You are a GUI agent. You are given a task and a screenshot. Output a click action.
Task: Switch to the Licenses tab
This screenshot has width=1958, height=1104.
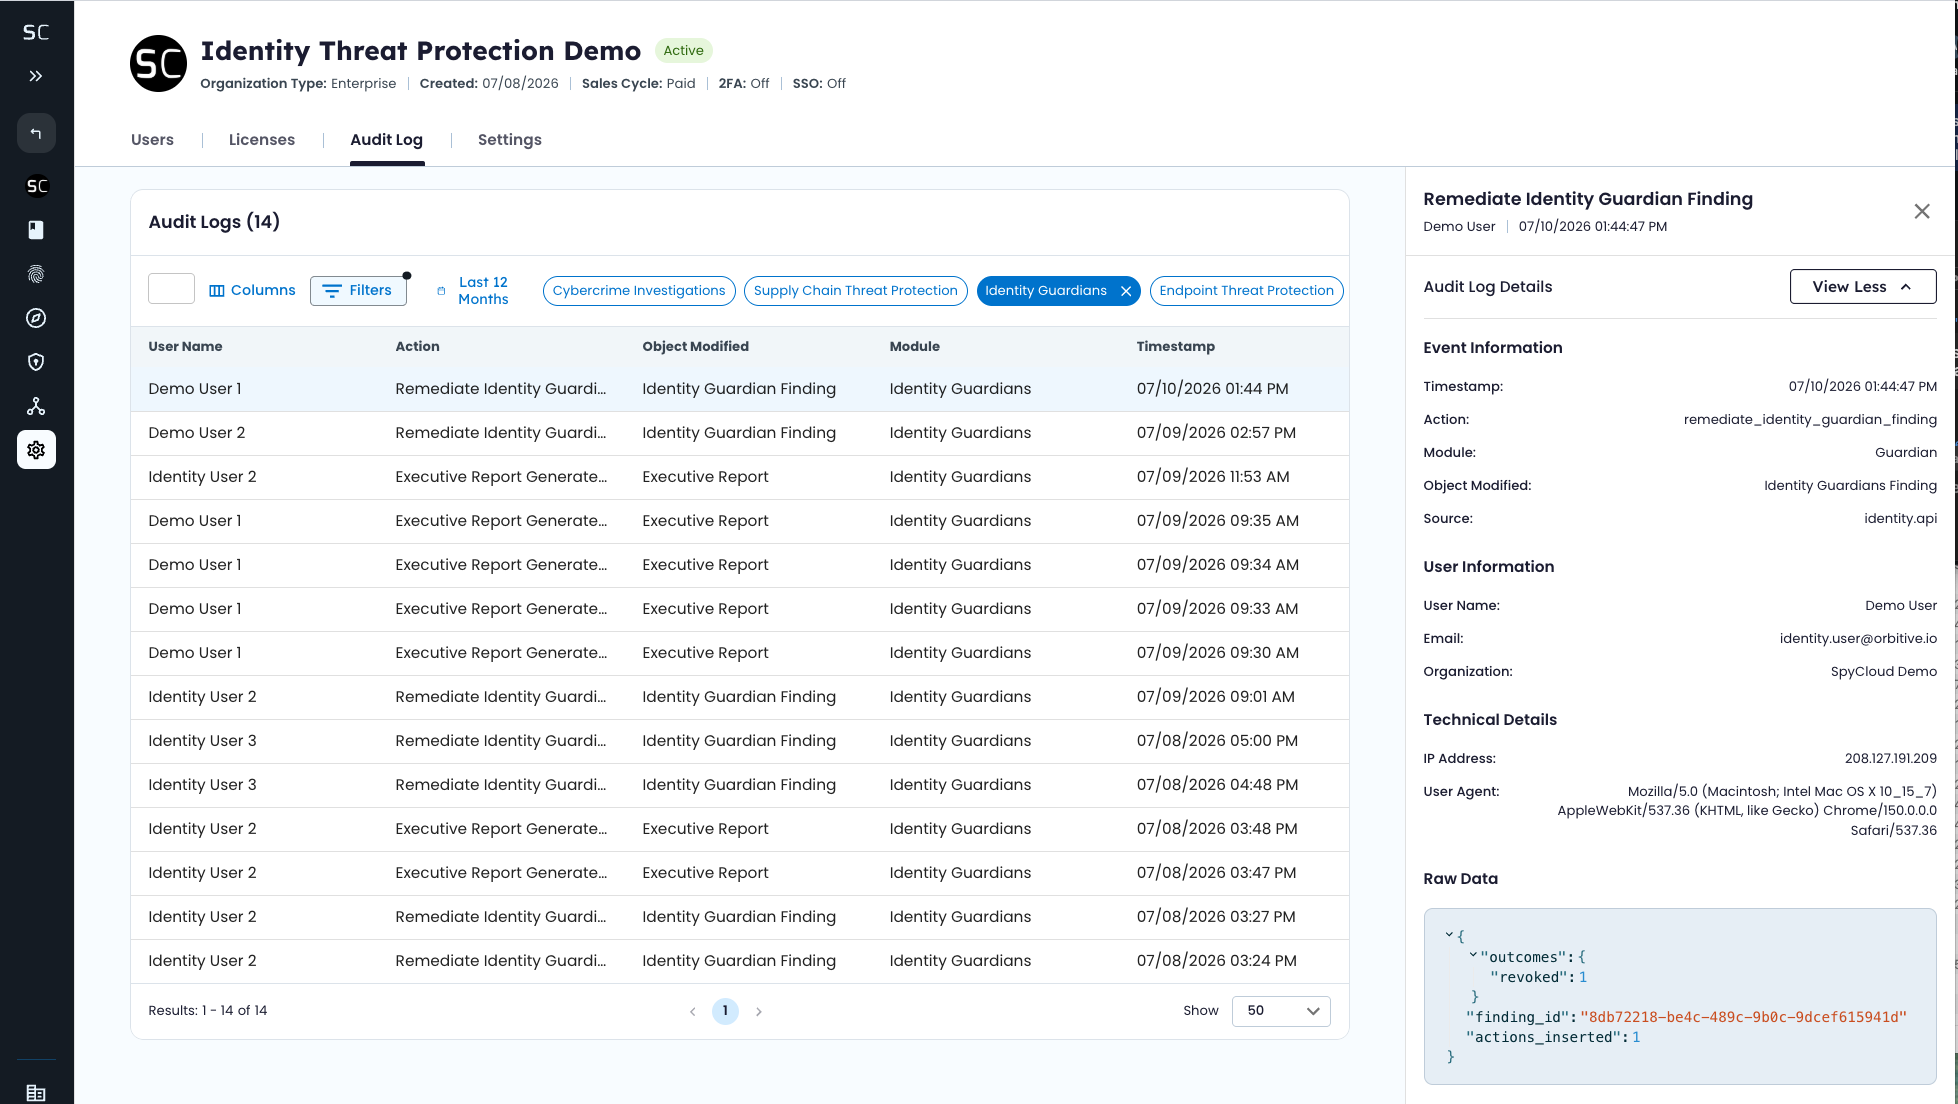pos(262,140)
